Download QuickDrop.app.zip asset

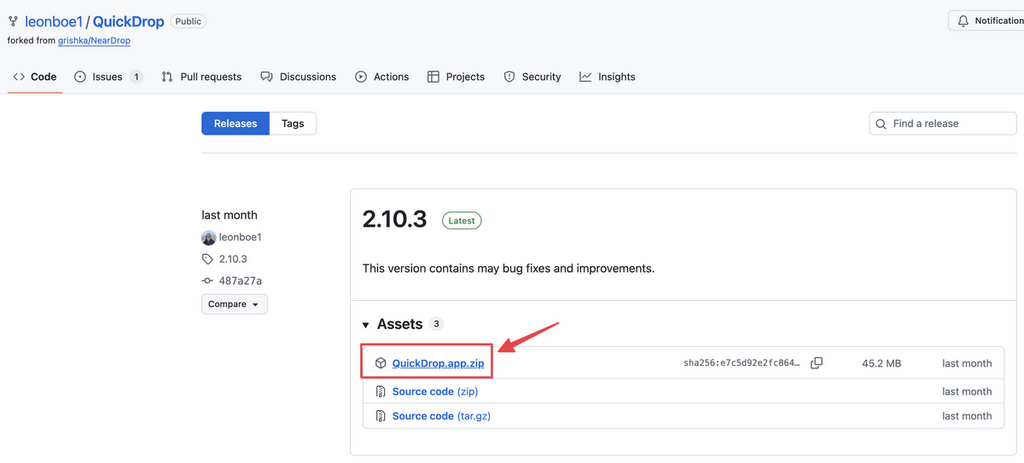(x=438, y=363)
